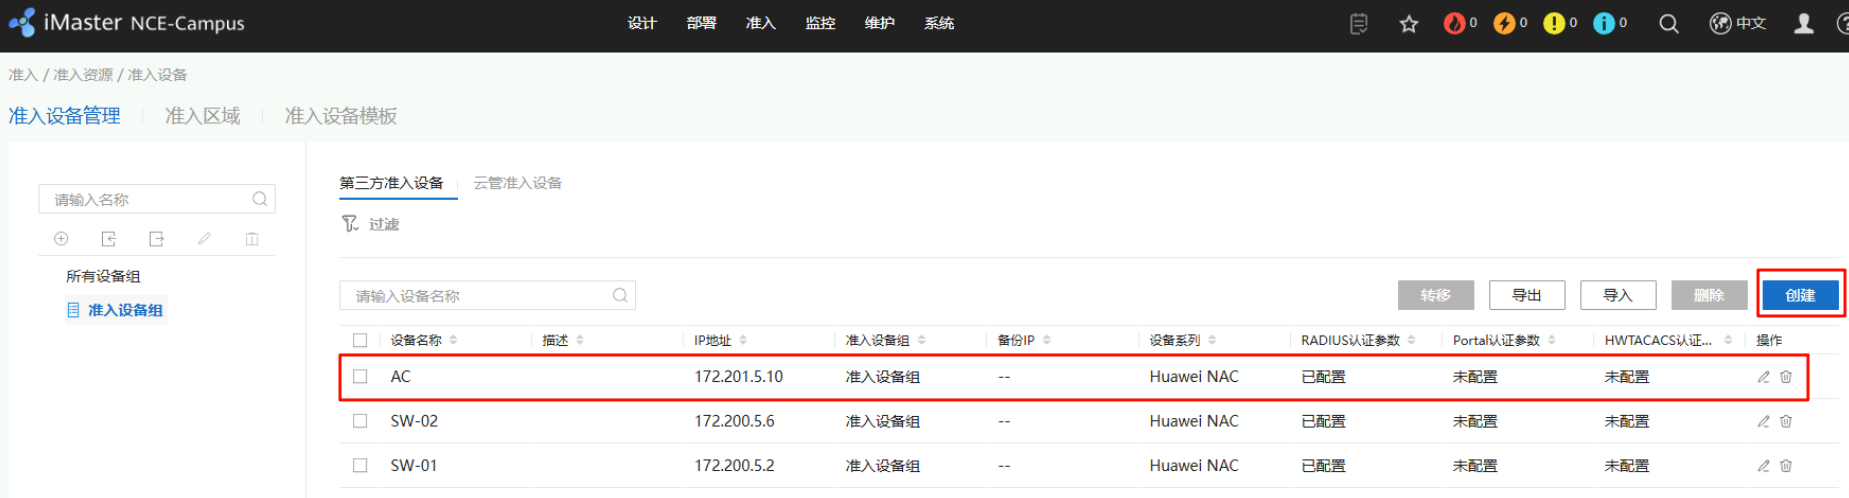Sort by IP地址 column
The width and height of the screenshot is (1849, 498).
tap(743, 341)
